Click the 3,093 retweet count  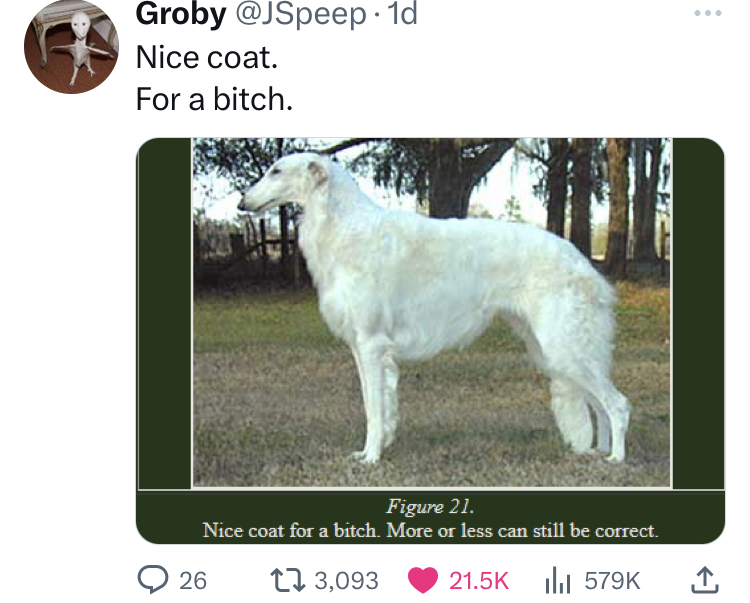[346, 581]
